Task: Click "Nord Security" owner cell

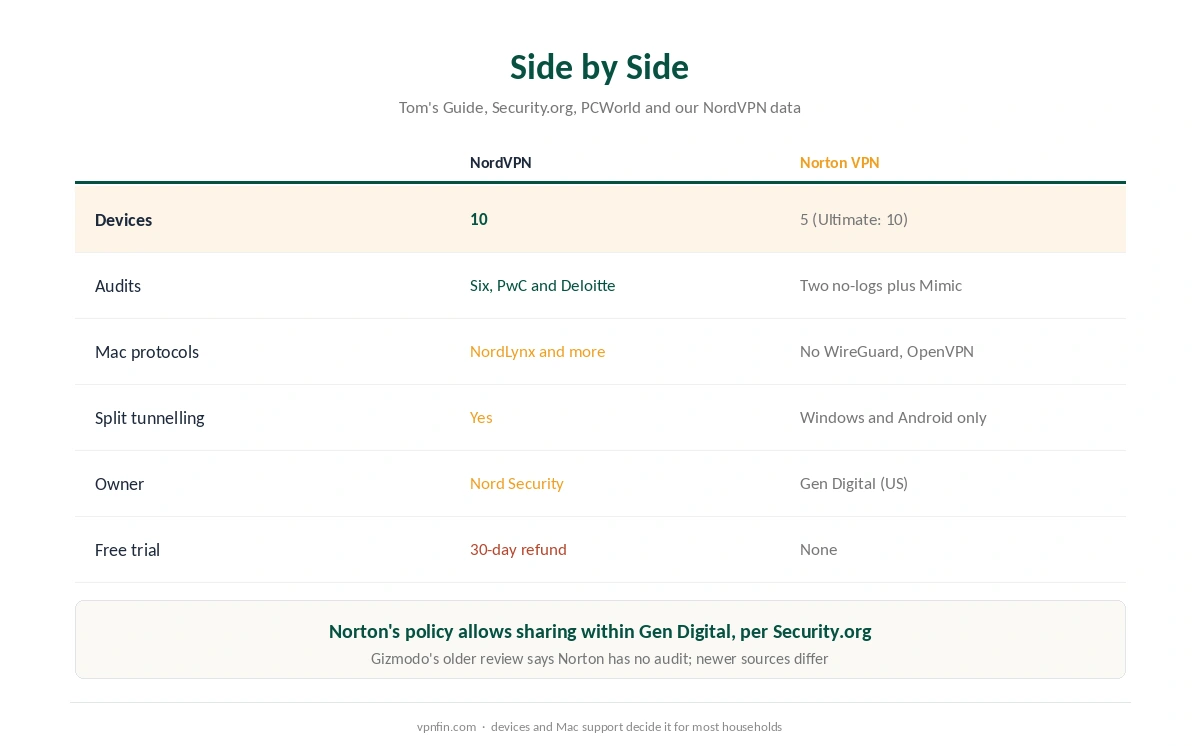Action: [x=517, y=483]
